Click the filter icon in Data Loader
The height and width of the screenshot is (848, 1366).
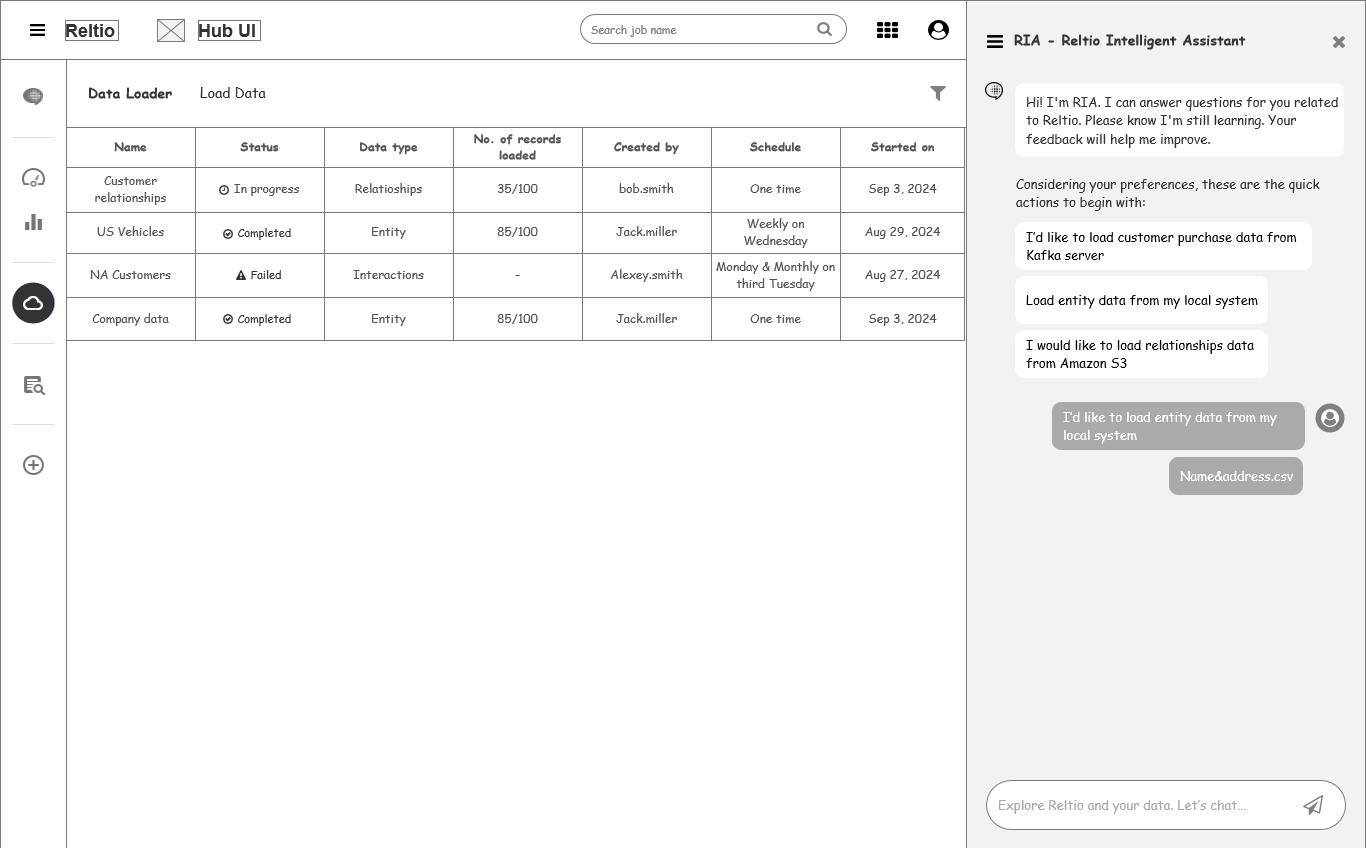point(938,93)
